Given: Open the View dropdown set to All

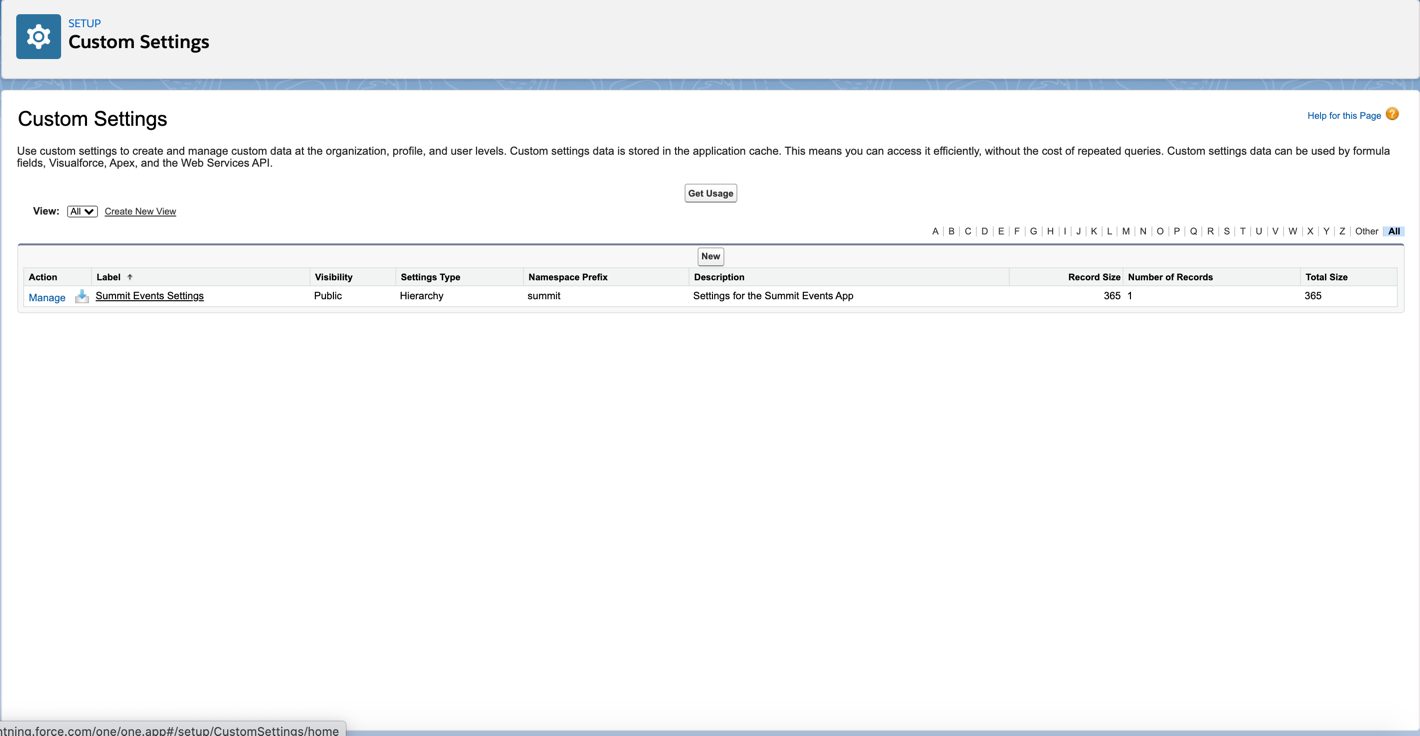Looking at the screenshot, I should pyautogui.click(x=82, y=211).
